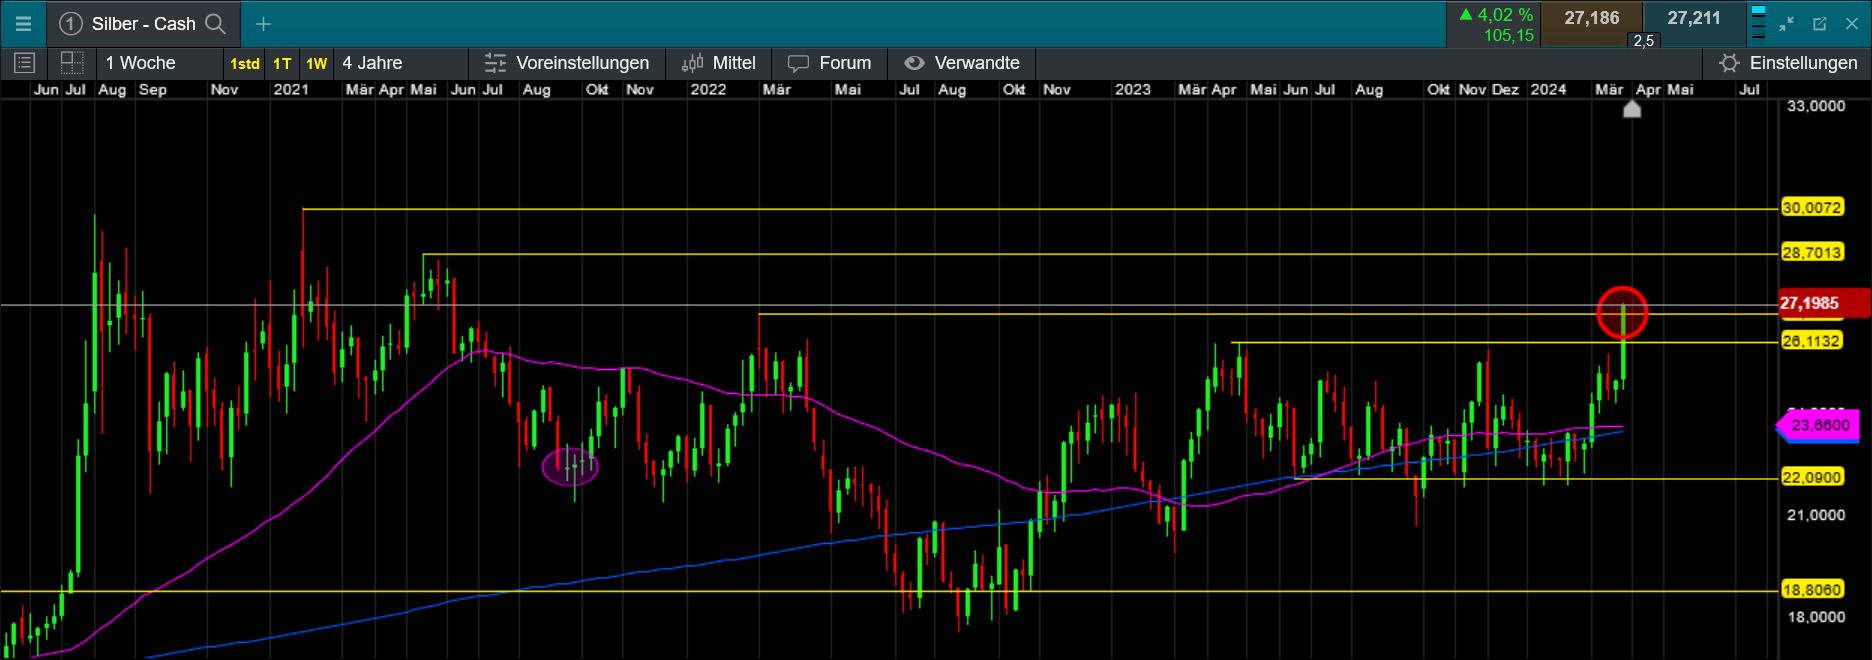Viewport: 1872px width, 660px height.
Task: Click the red 27,1985 current price label
Action: tap(1823, 303)
